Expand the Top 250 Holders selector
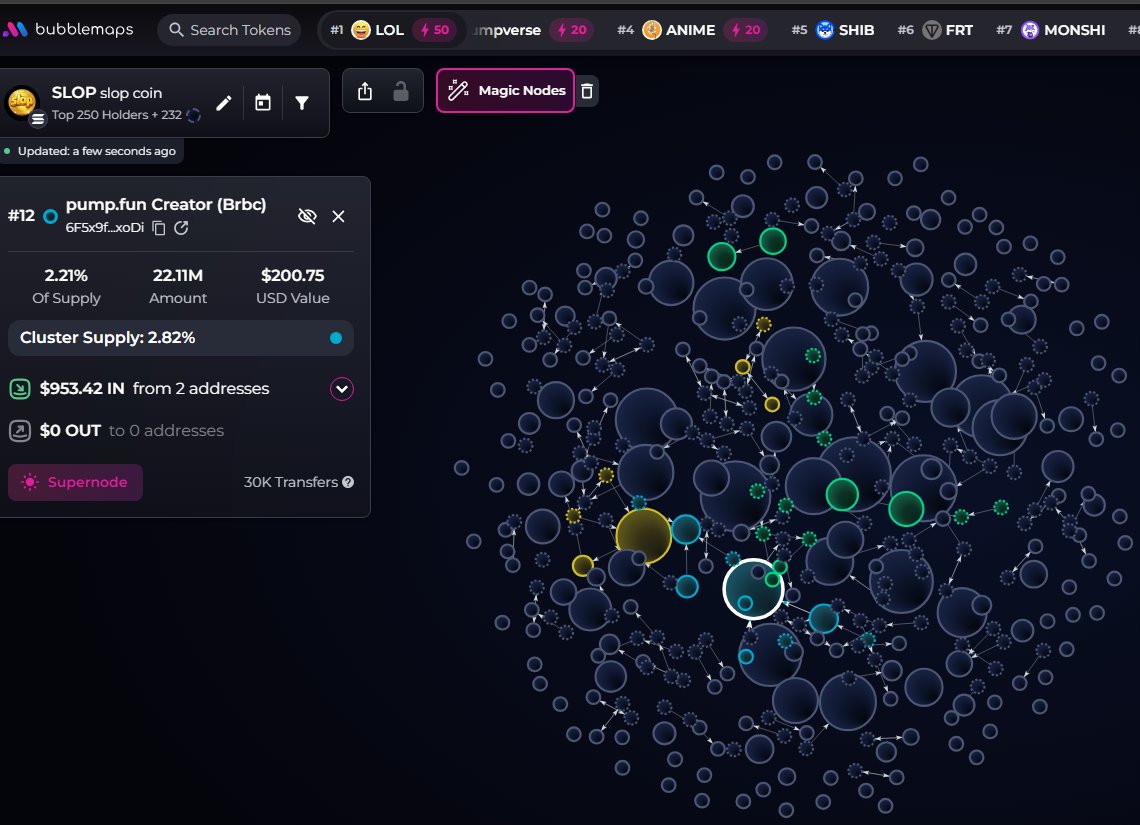Image resolution: width=1140 pixels, height=825 pixels. click(117, 115)
